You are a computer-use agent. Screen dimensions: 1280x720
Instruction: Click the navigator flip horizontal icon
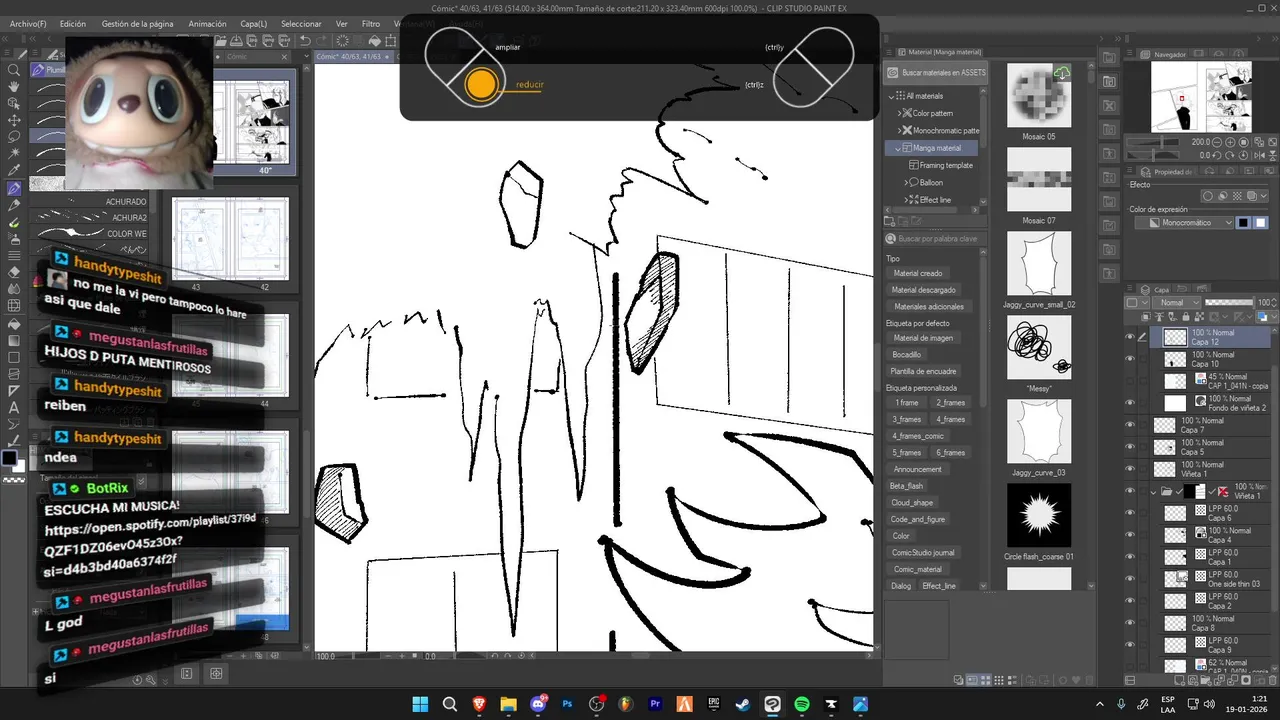click(1259, 155)
